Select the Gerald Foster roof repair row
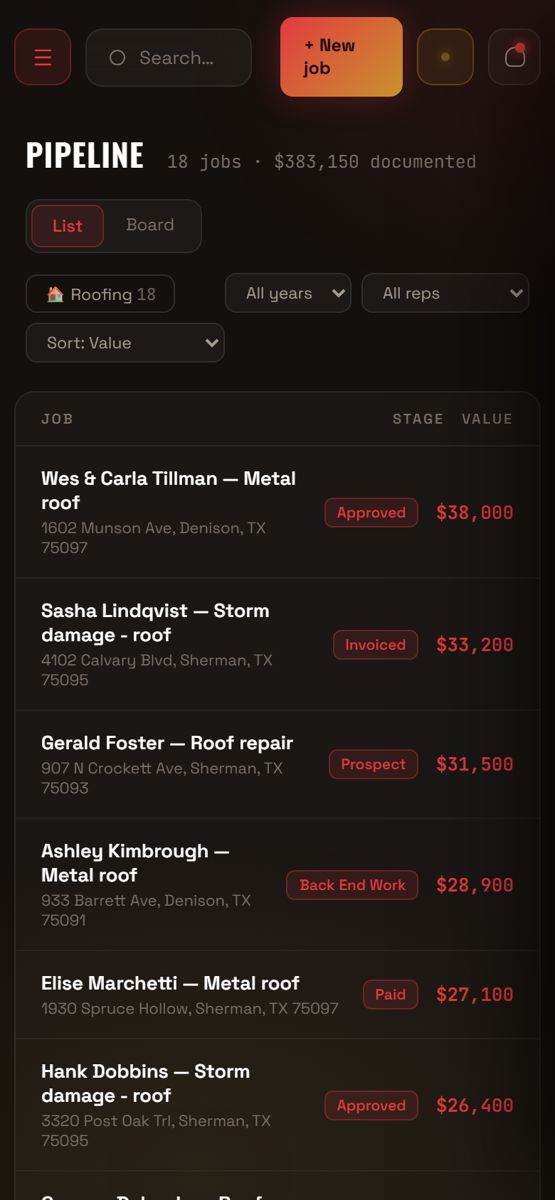Screen dimensions: 555x1200 277,764
